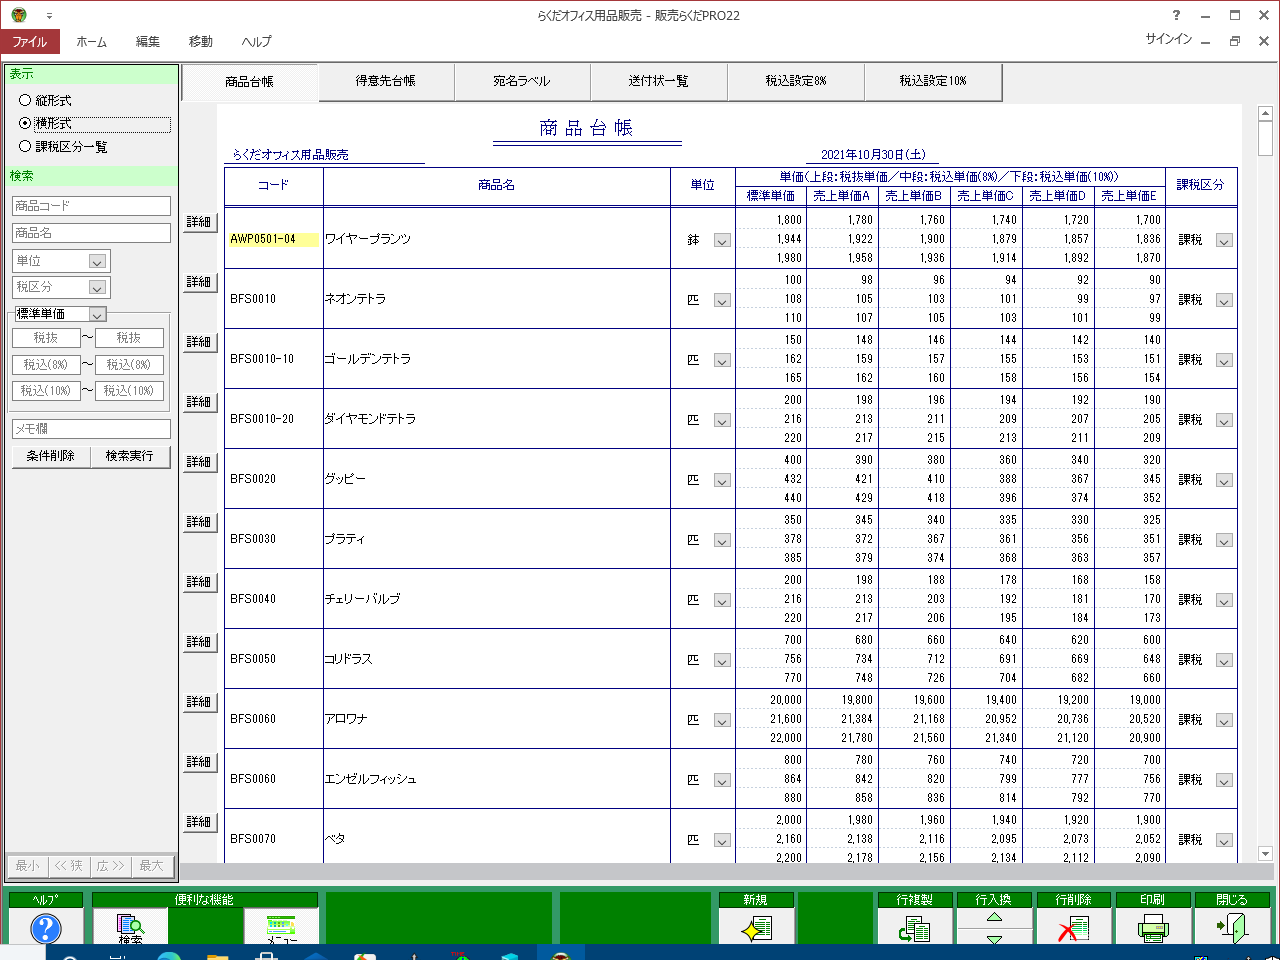Click 詳細 button for ワイヤープランツ row
This screenshot has width=1280, height=960.
point(199,222)
